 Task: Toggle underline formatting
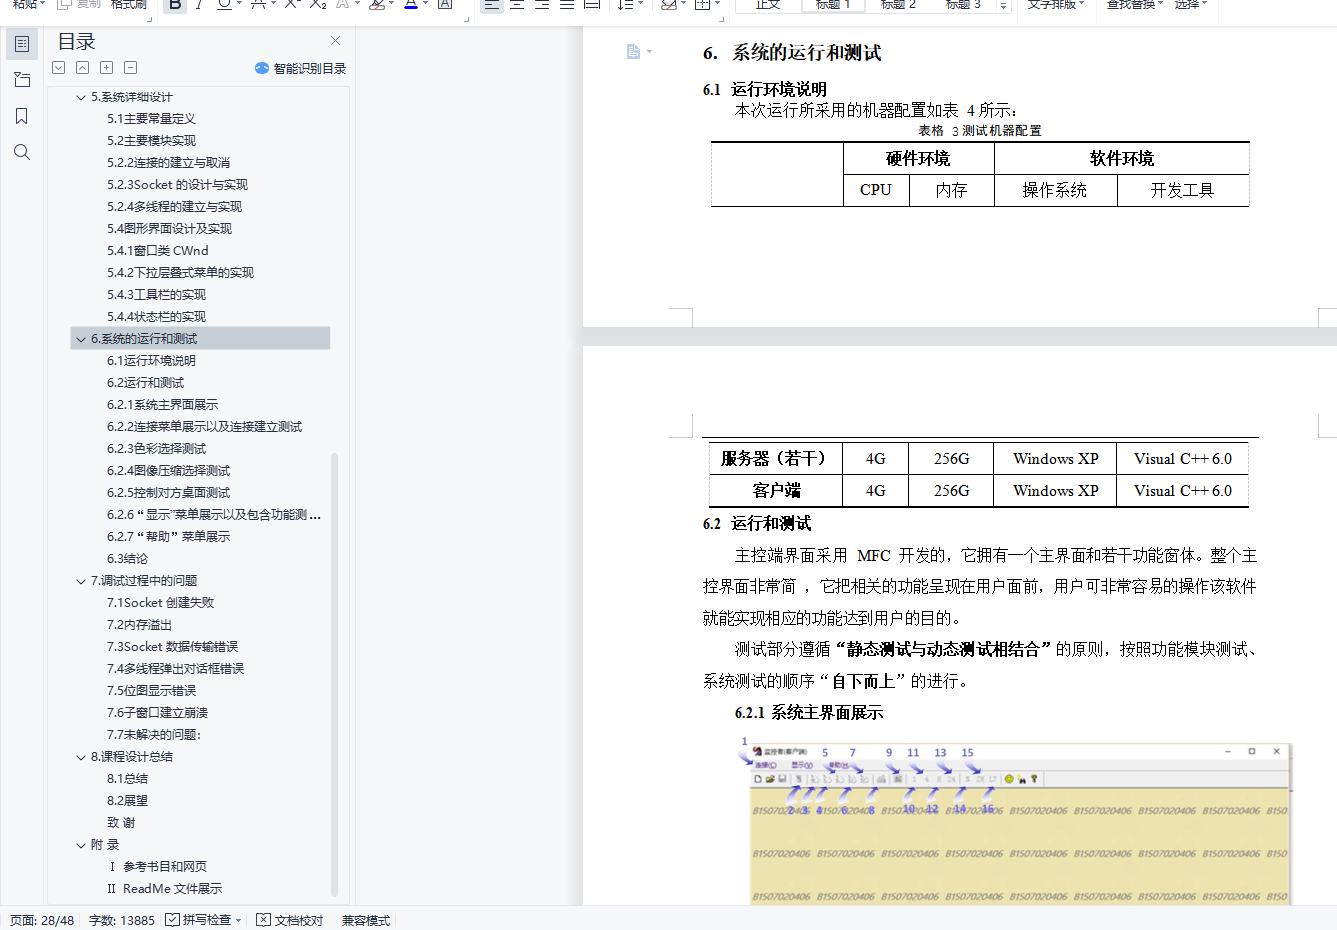[x=223, y=4]
